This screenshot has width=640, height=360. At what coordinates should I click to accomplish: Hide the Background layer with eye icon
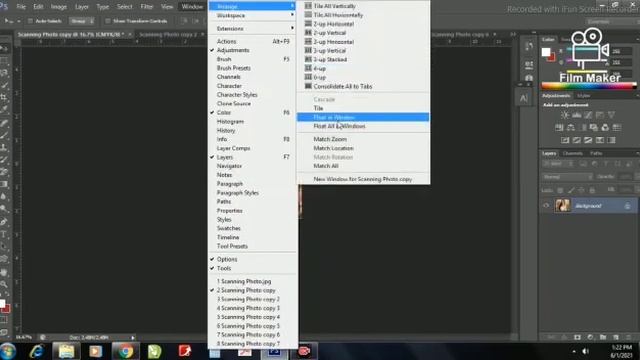546,206
